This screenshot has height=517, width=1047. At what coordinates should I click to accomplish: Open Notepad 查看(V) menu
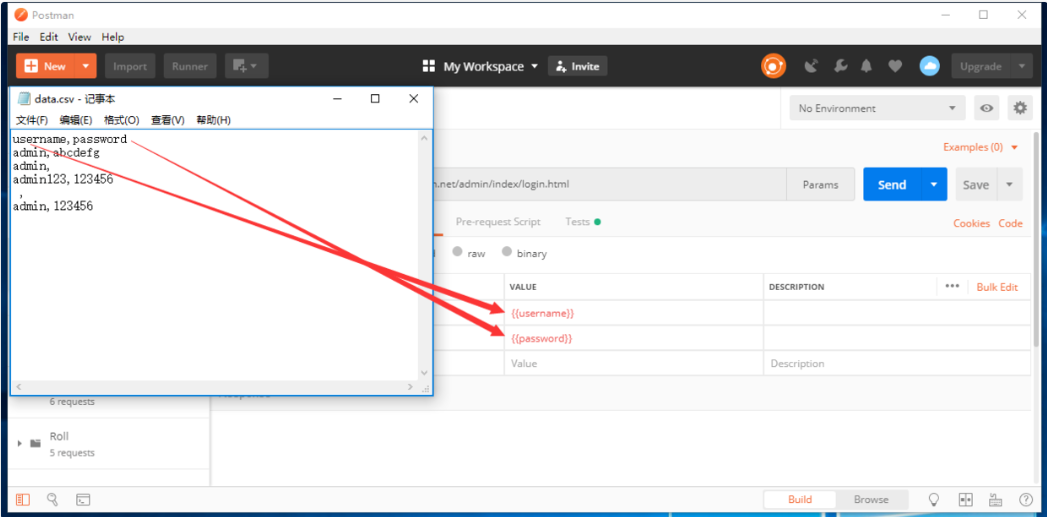tap(168, 120)
